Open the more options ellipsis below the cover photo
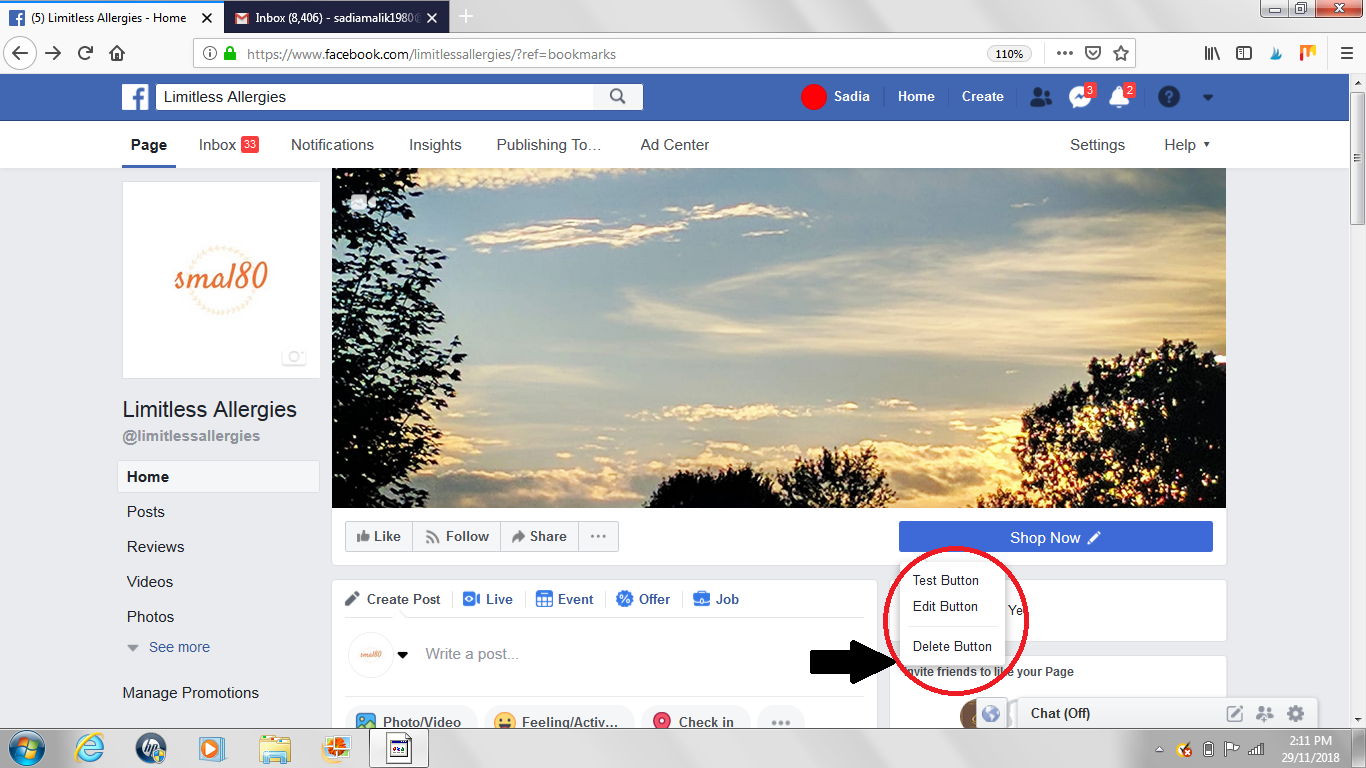Image resolution: width=1366 pixels, height=768 pixels. coord(598,536)
